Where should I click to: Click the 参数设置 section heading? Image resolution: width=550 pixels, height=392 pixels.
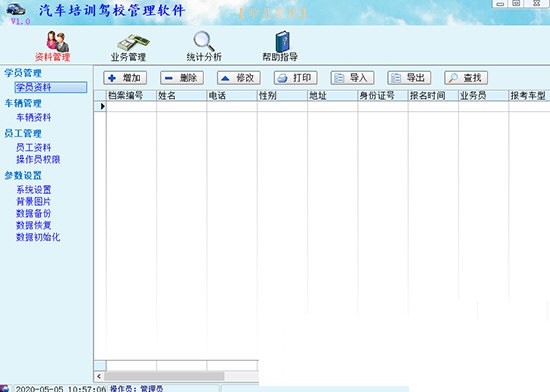pos(23,175)
